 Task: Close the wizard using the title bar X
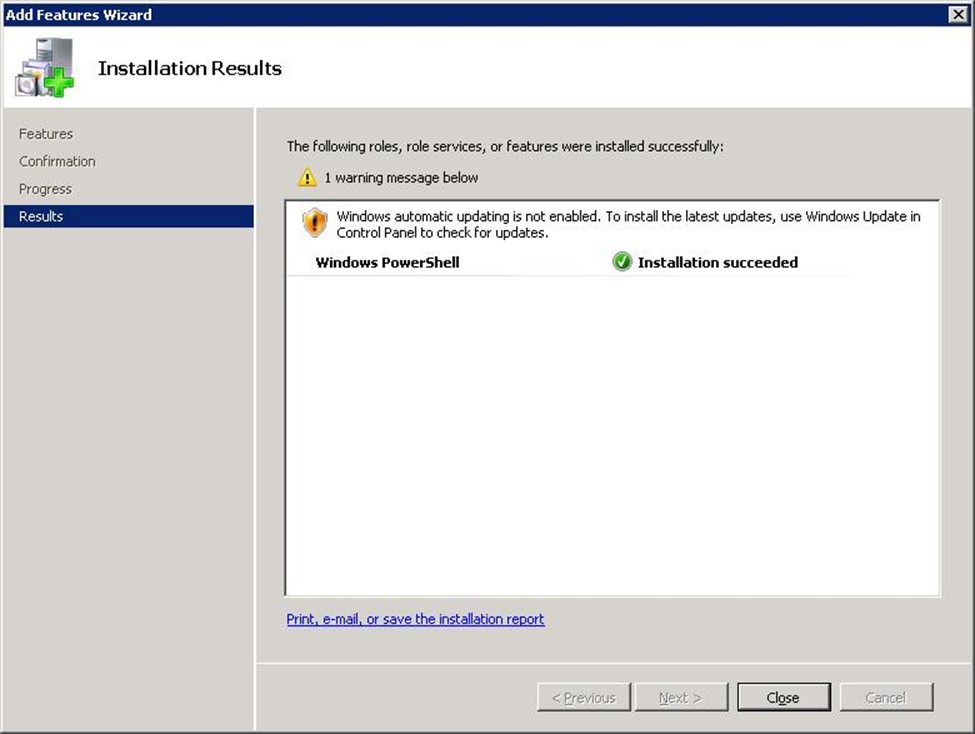click(957, 14)
